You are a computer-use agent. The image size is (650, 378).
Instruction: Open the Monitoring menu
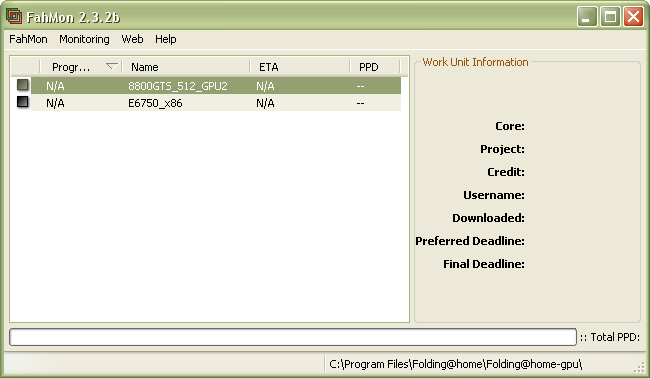[x=84, y=39]
